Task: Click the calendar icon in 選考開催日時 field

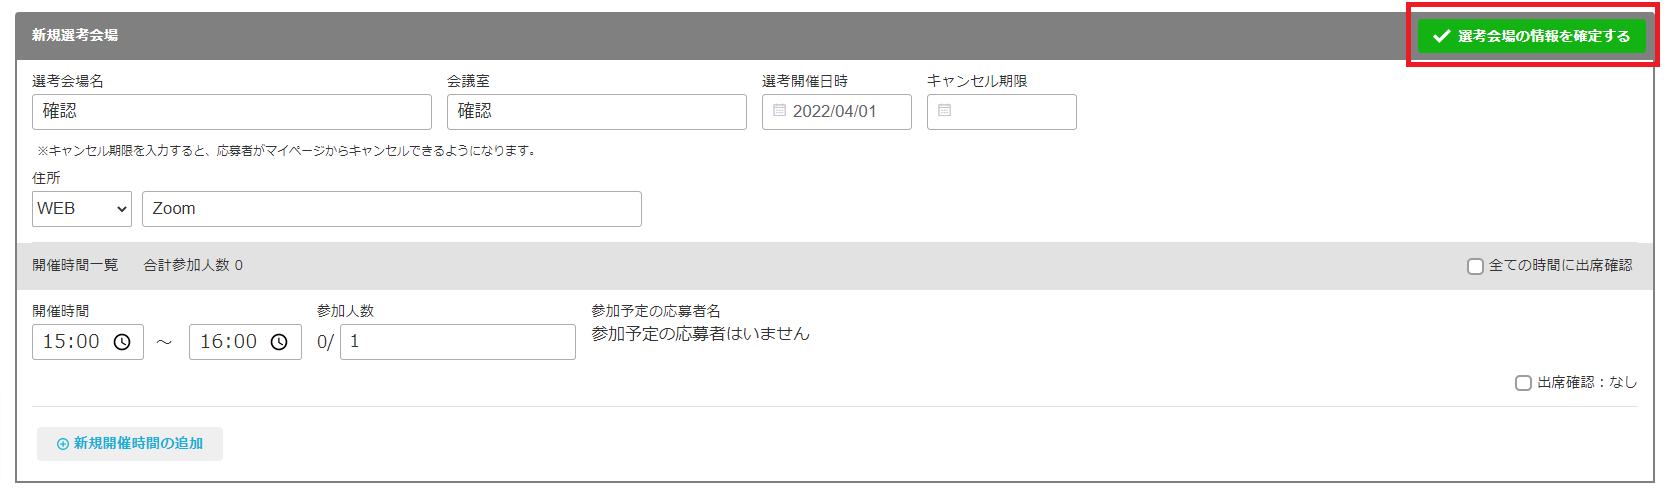Action: (780, 111)
